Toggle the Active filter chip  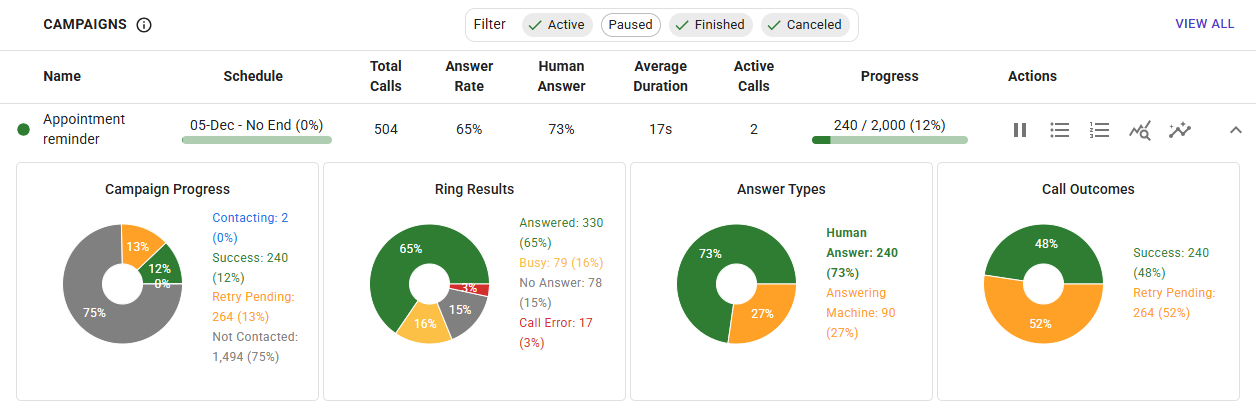tap(557, 25)
